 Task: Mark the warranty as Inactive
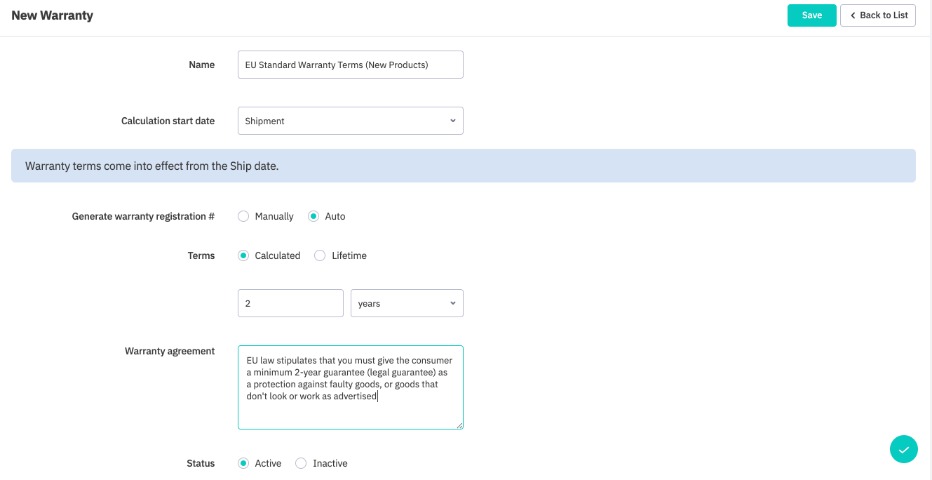click(x=301, y=464)
